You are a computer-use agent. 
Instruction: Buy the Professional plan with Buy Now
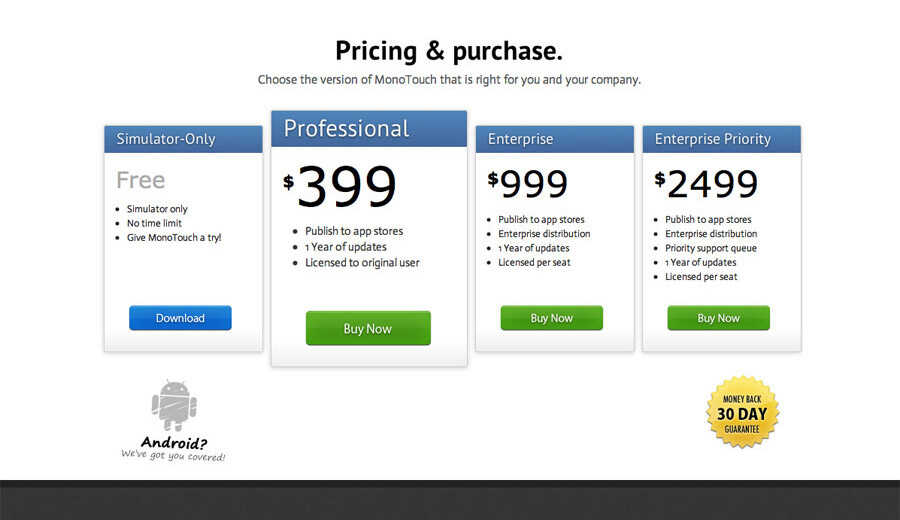[x=368, y=328]
